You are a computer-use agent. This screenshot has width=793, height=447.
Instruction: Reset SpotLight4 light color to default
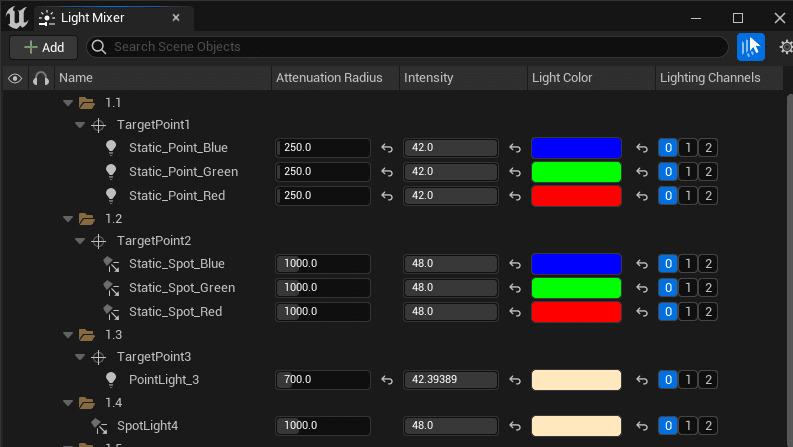pos(642,426)
